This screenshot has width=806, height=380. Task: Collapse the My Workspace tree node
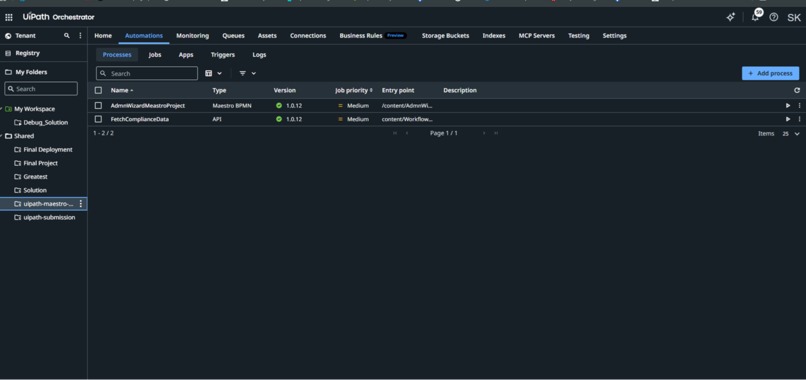point(2,109)
